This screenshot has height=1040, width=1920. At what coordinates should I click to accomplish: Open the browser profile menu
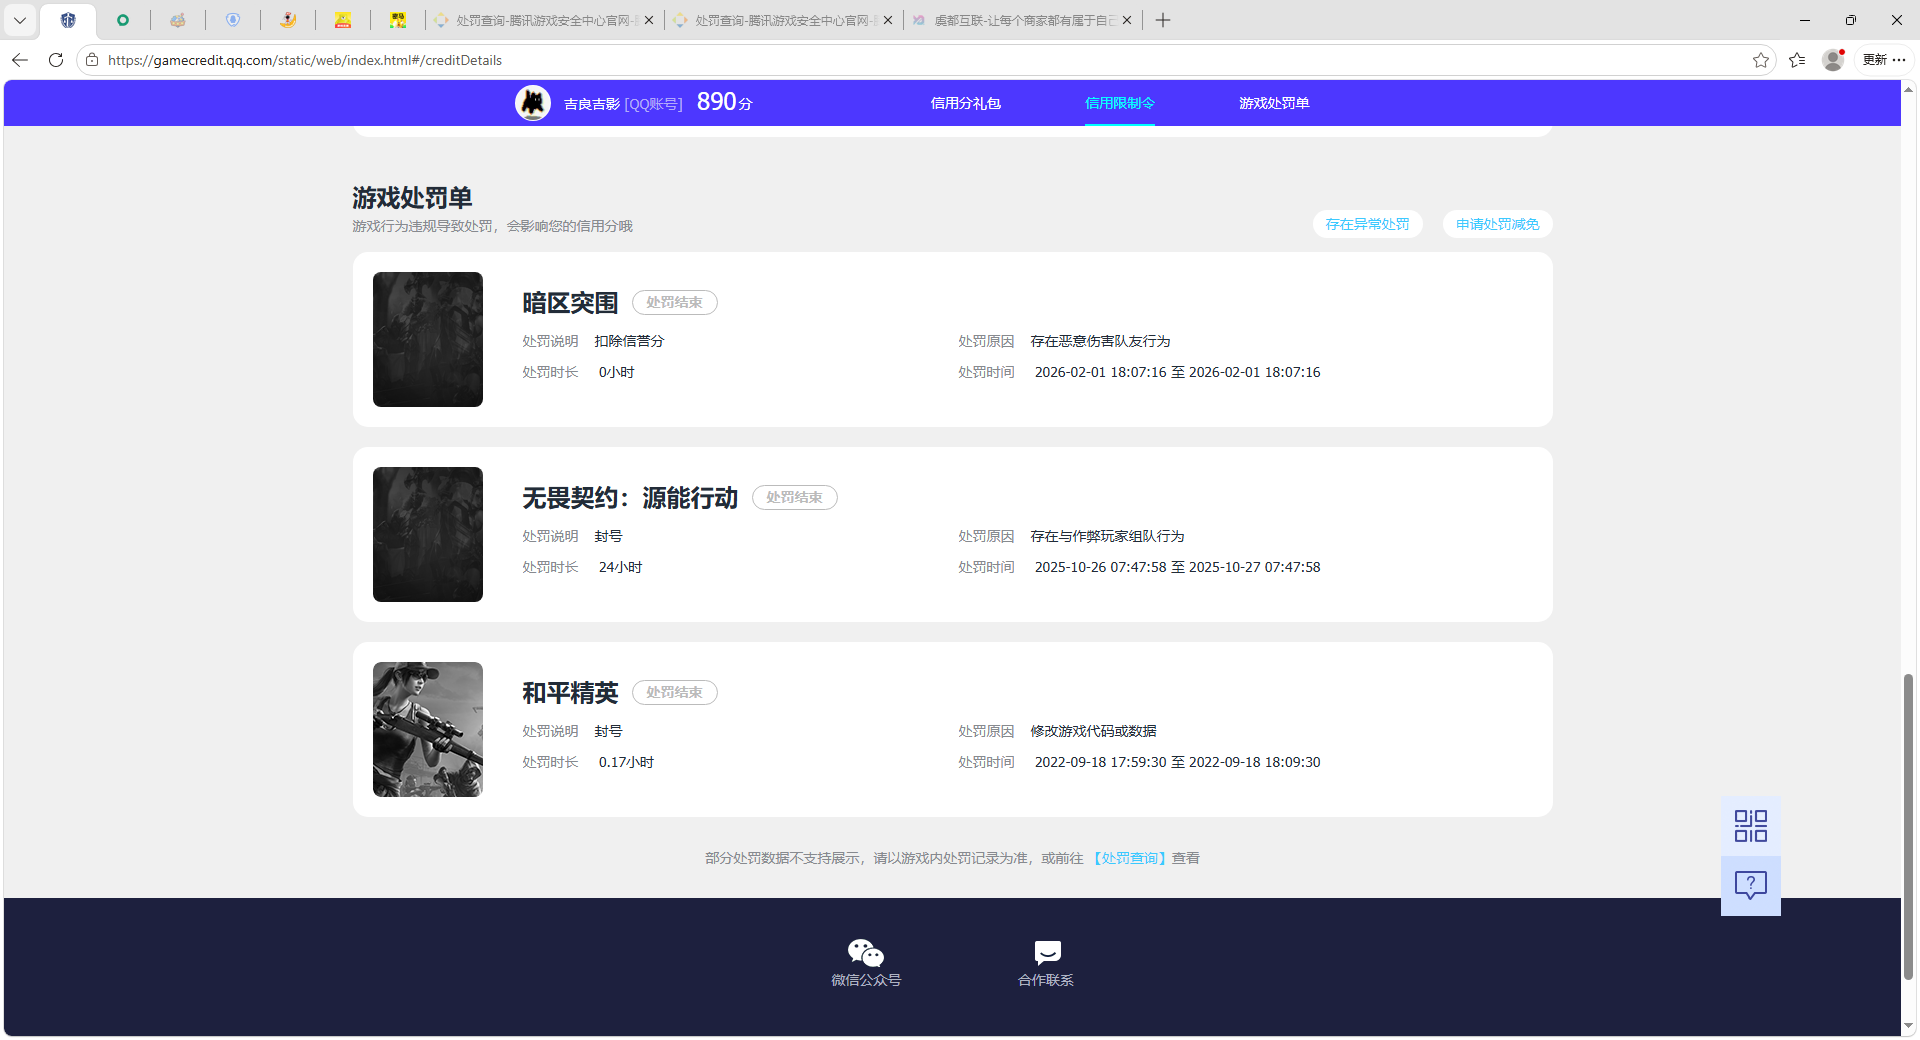point(1833,60)
